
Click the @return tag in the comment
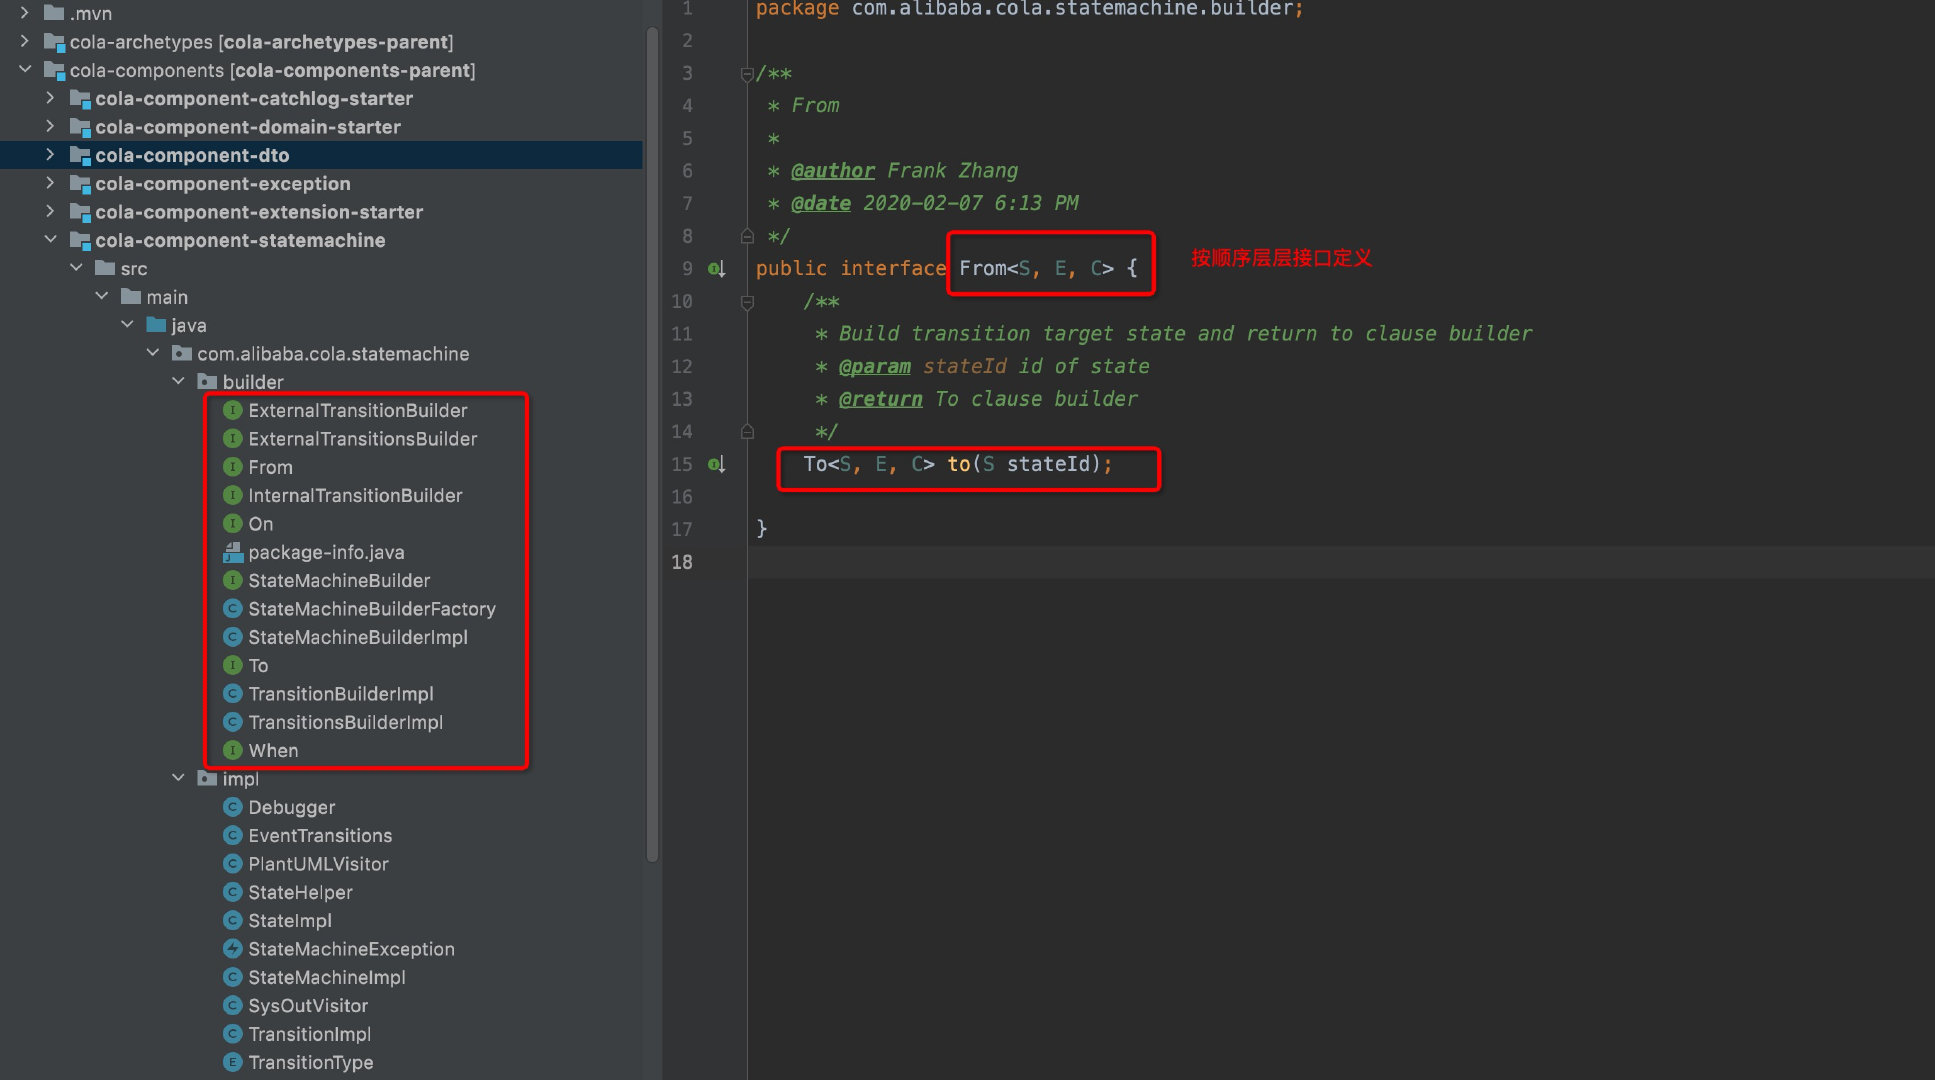880,399
